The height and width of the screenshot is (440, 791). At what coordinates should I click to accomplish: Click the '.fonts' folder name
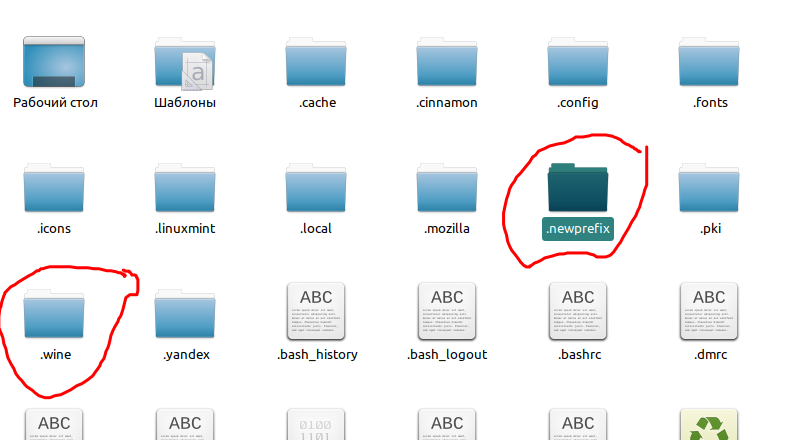pyautogui.click(x=710, y=102)
